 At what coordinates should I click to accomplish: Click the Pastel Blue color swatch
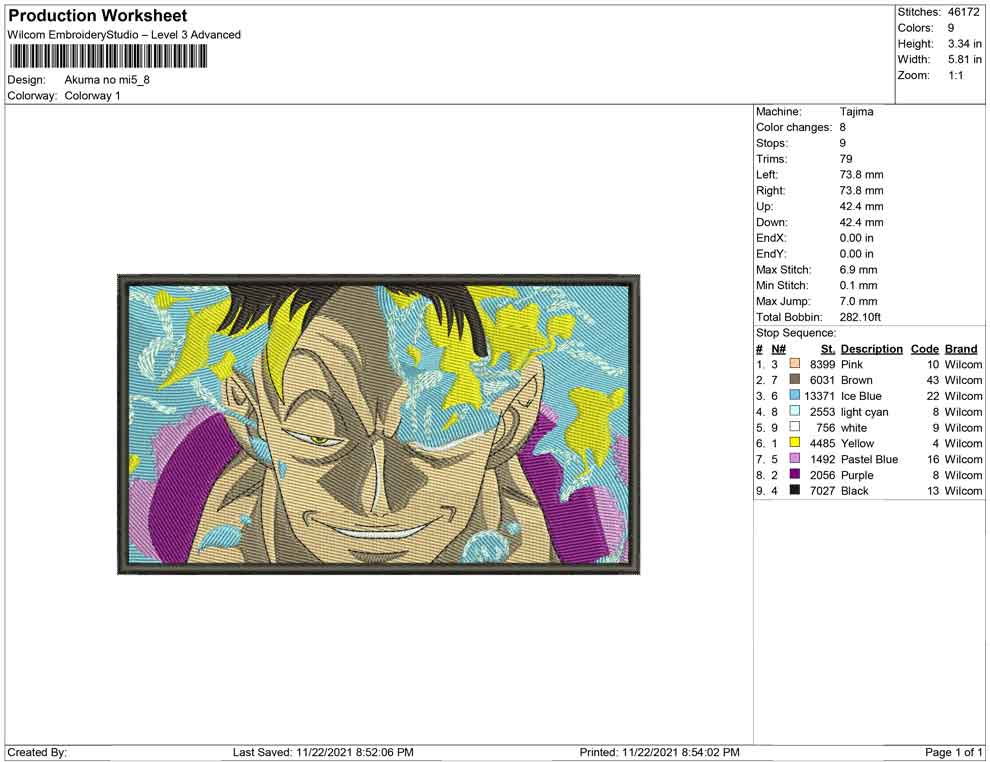pyautogui.click(x=794, y=458)
